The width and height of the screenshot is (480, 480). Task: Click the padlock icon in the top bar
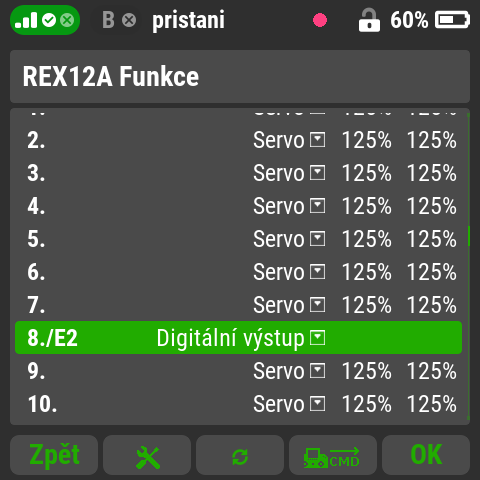pos(369,21)
